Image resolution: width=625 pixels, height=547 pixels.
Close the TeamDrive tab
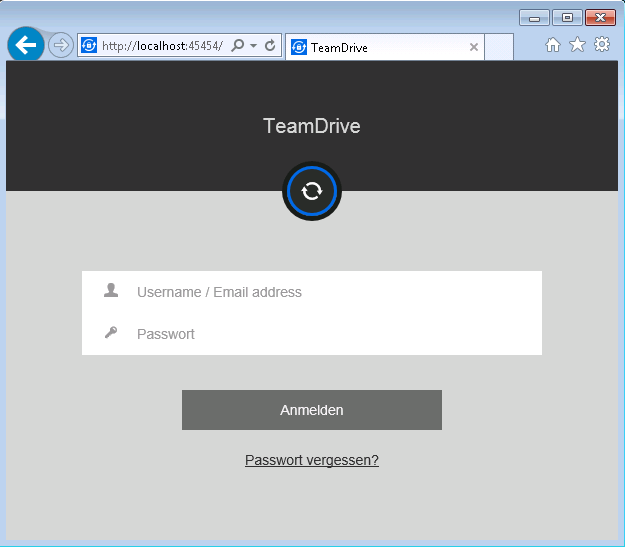pos(474,47)
